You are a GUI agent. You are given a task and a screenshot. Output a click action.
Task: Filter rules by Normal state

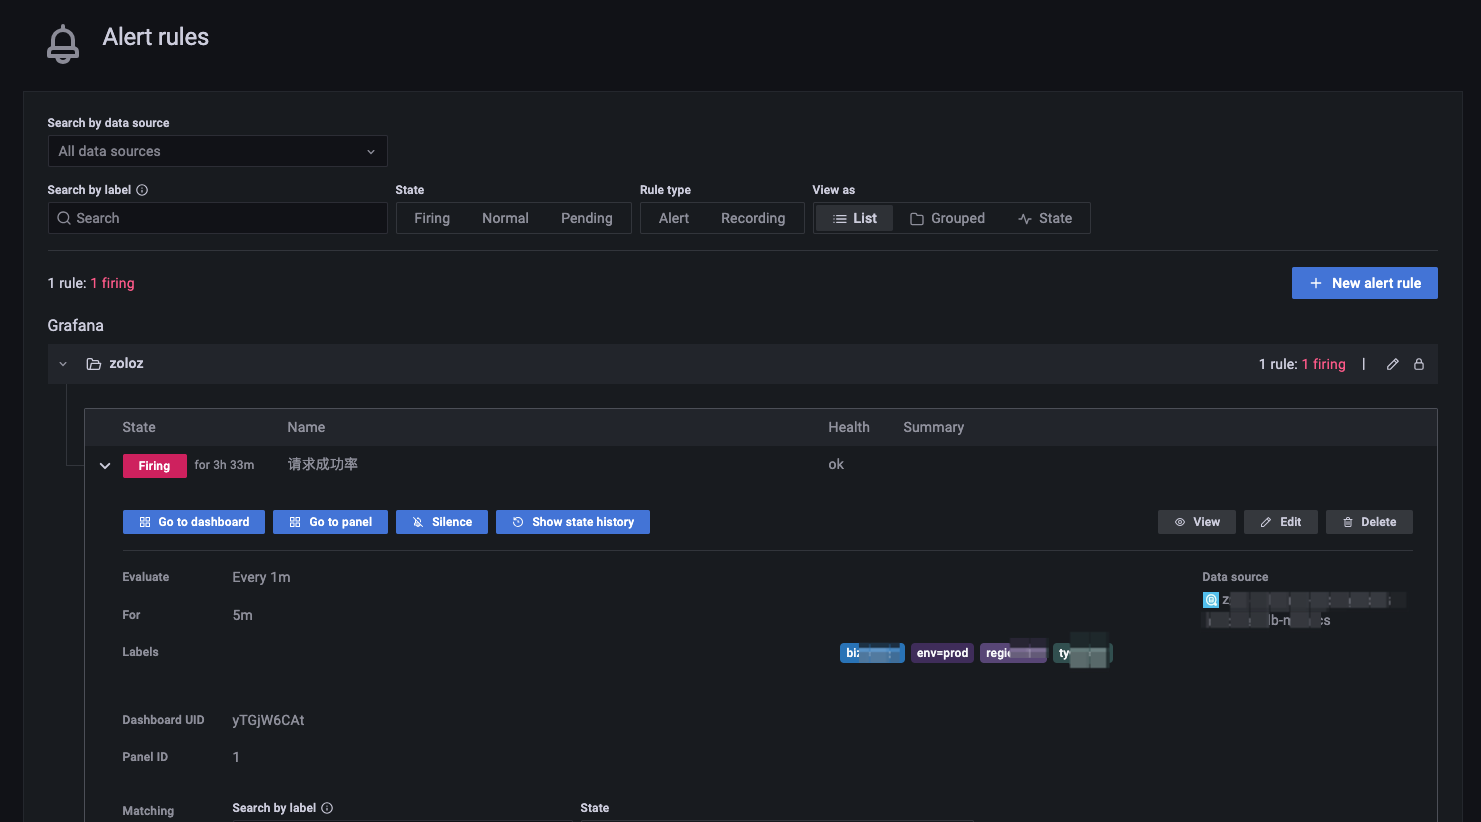tap(505, 218)
